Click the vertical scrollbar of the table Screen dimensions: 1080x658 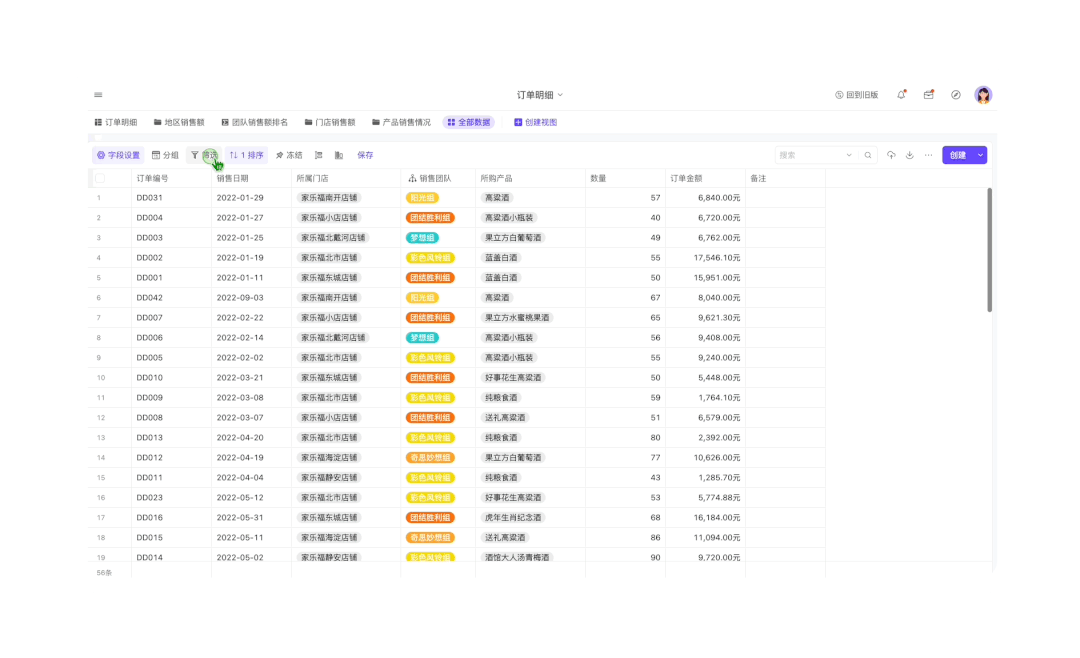tap(990, 250)
